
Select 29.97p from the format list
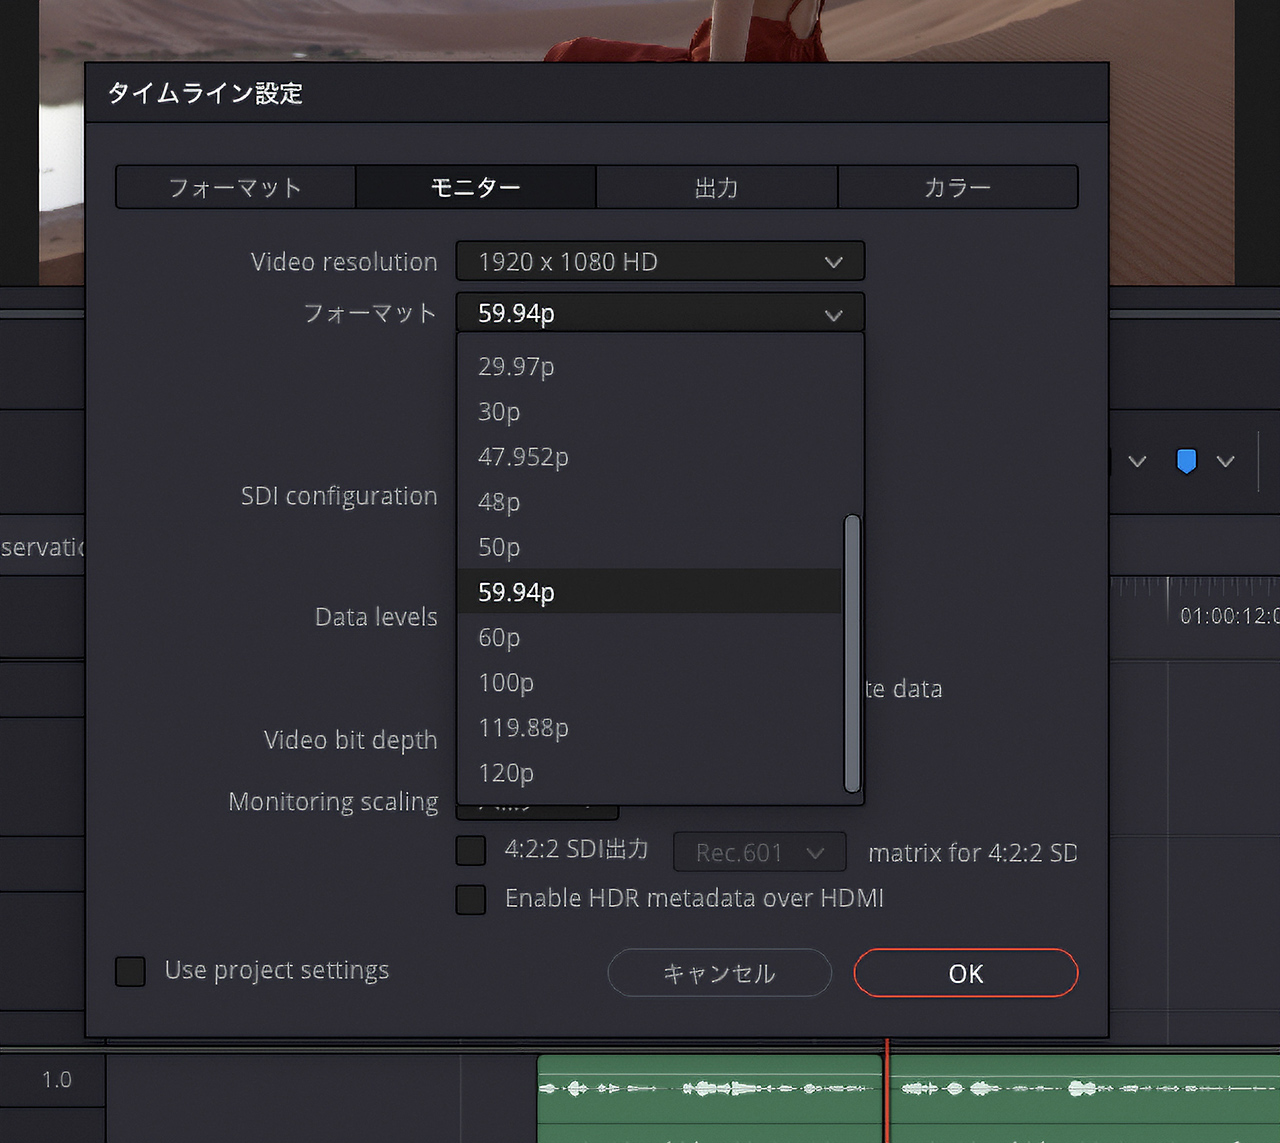(x=516, y=367)
